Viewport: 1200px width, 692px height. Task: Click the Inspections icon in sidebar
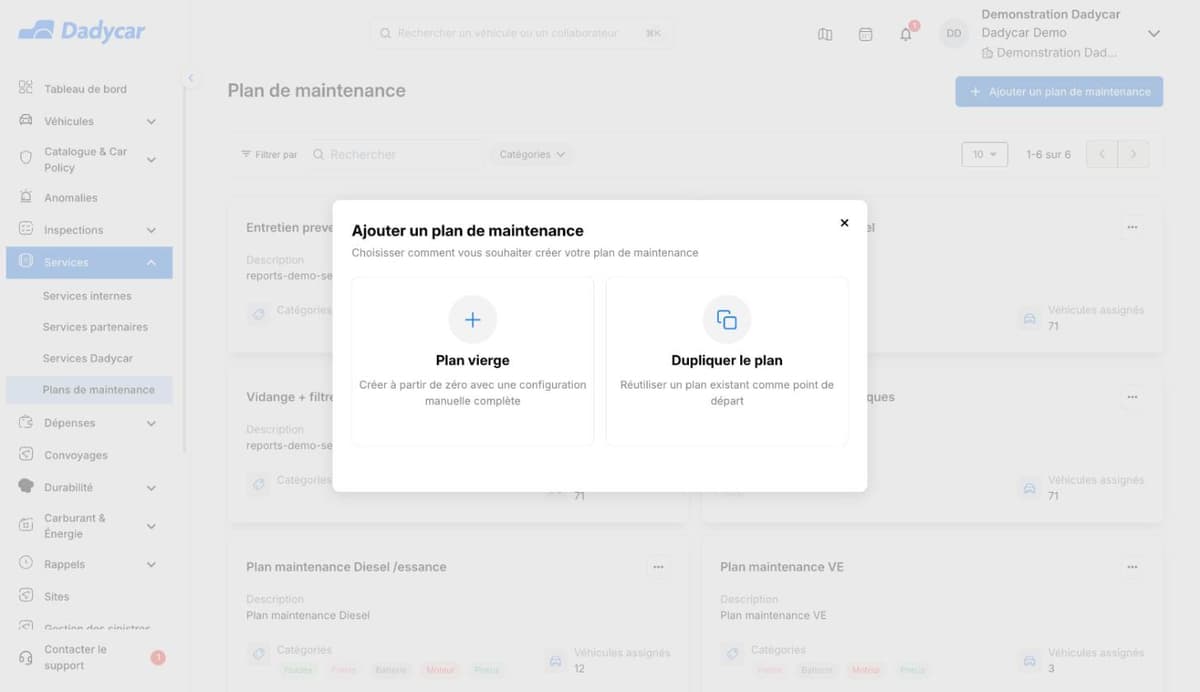[26, 229]
